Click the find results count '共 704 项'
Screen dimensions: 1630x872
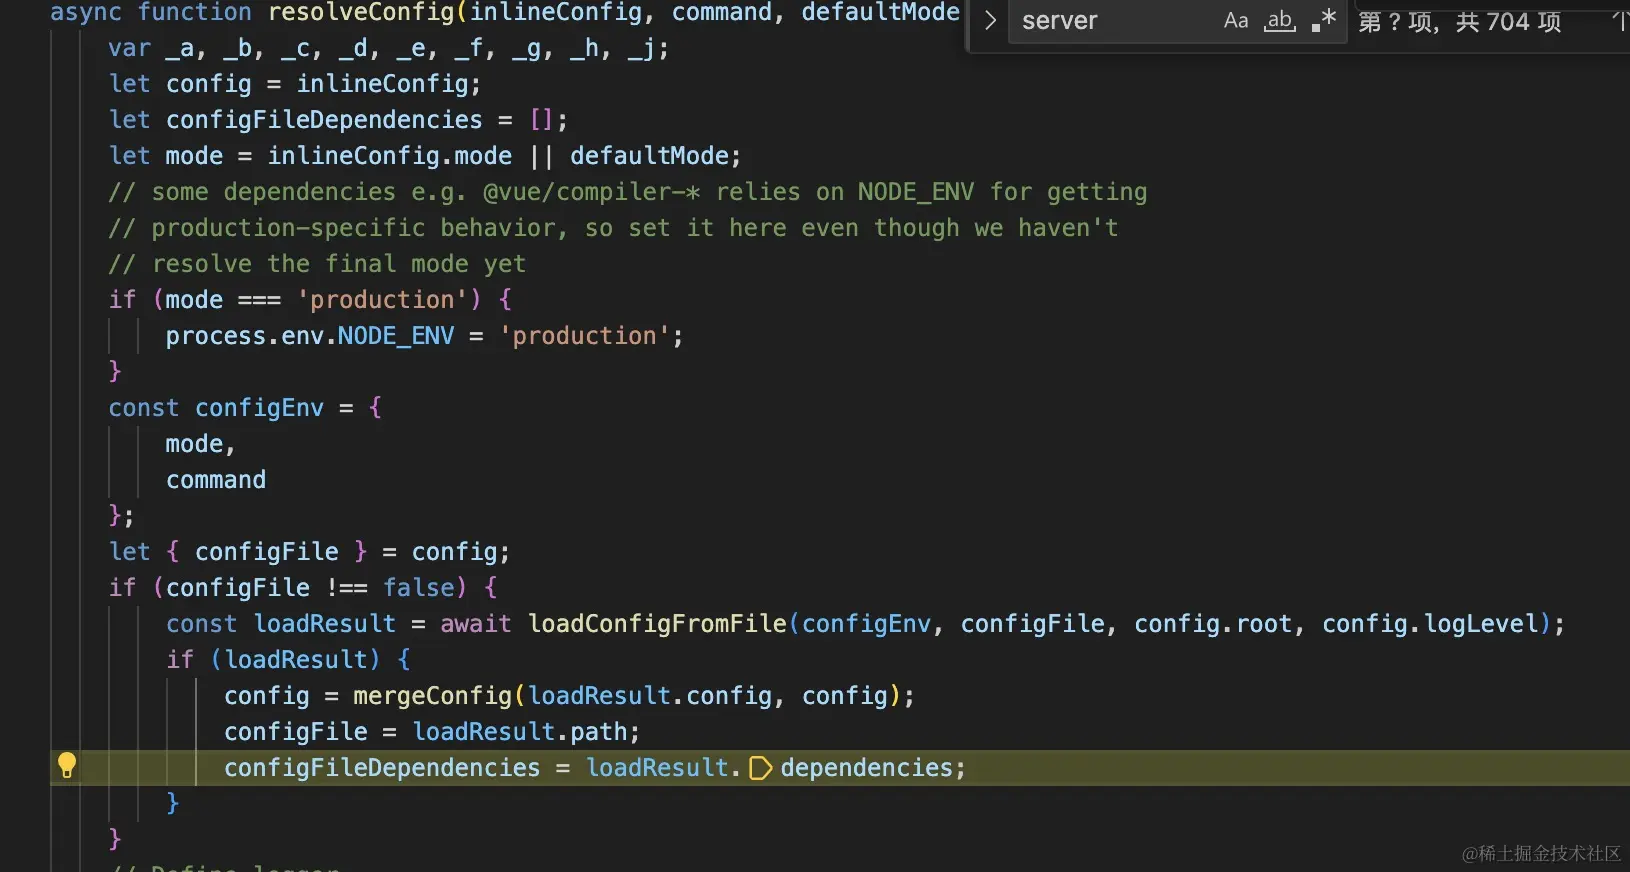click(1508, 22)
